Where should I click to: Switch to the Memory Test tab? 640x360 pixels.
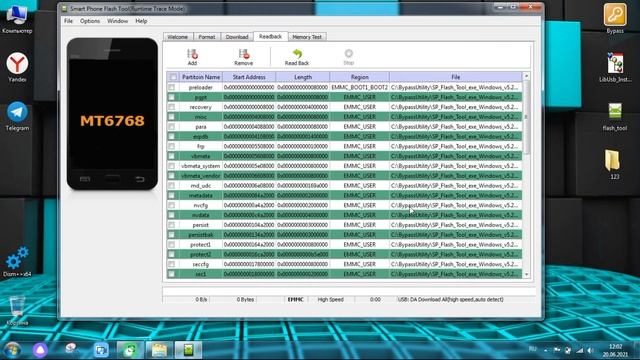[x=307, y=37]
